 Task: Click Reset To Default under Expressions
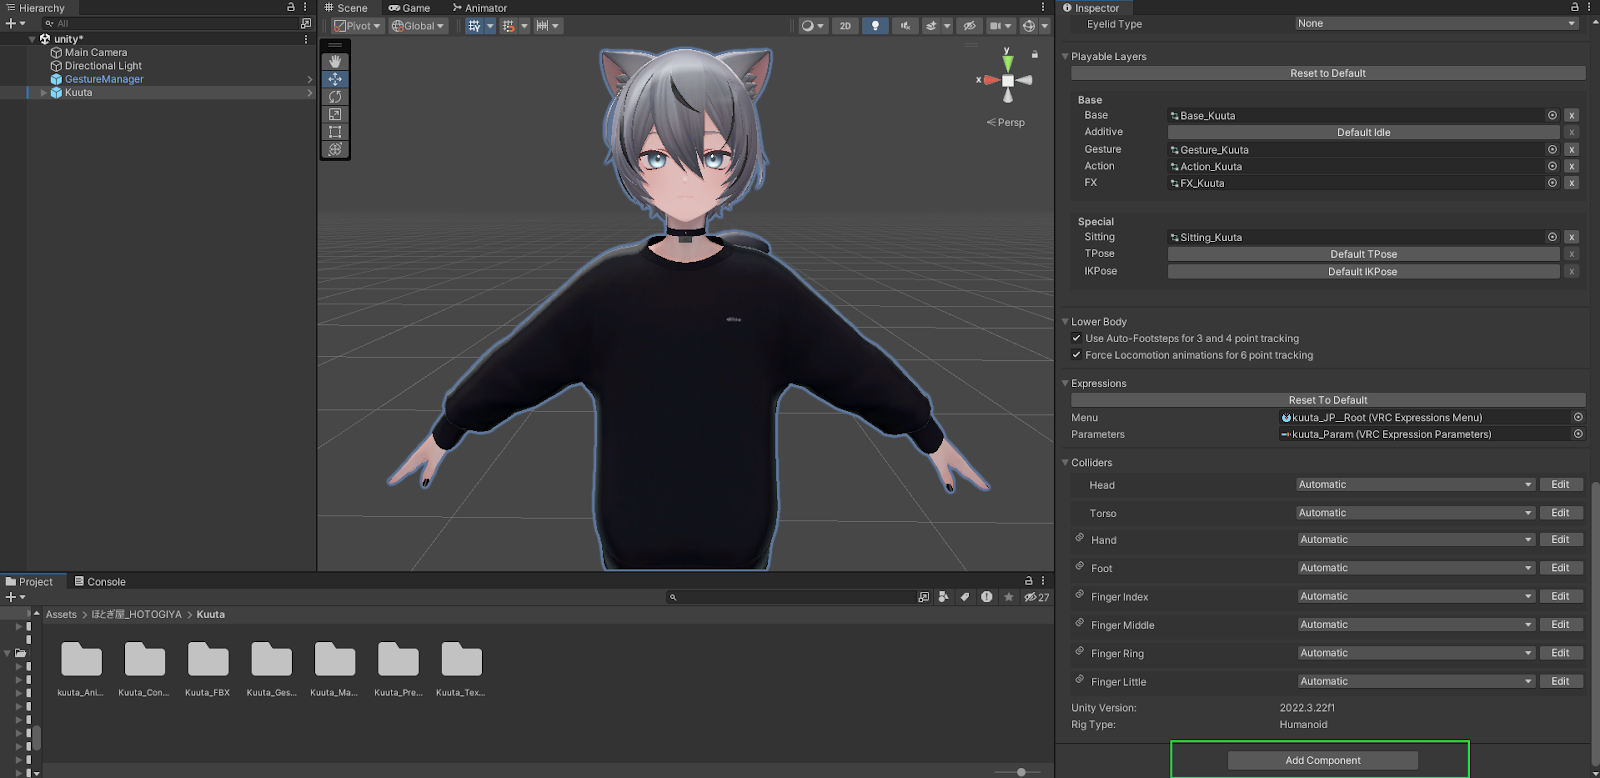click(x=1328, y=400)
